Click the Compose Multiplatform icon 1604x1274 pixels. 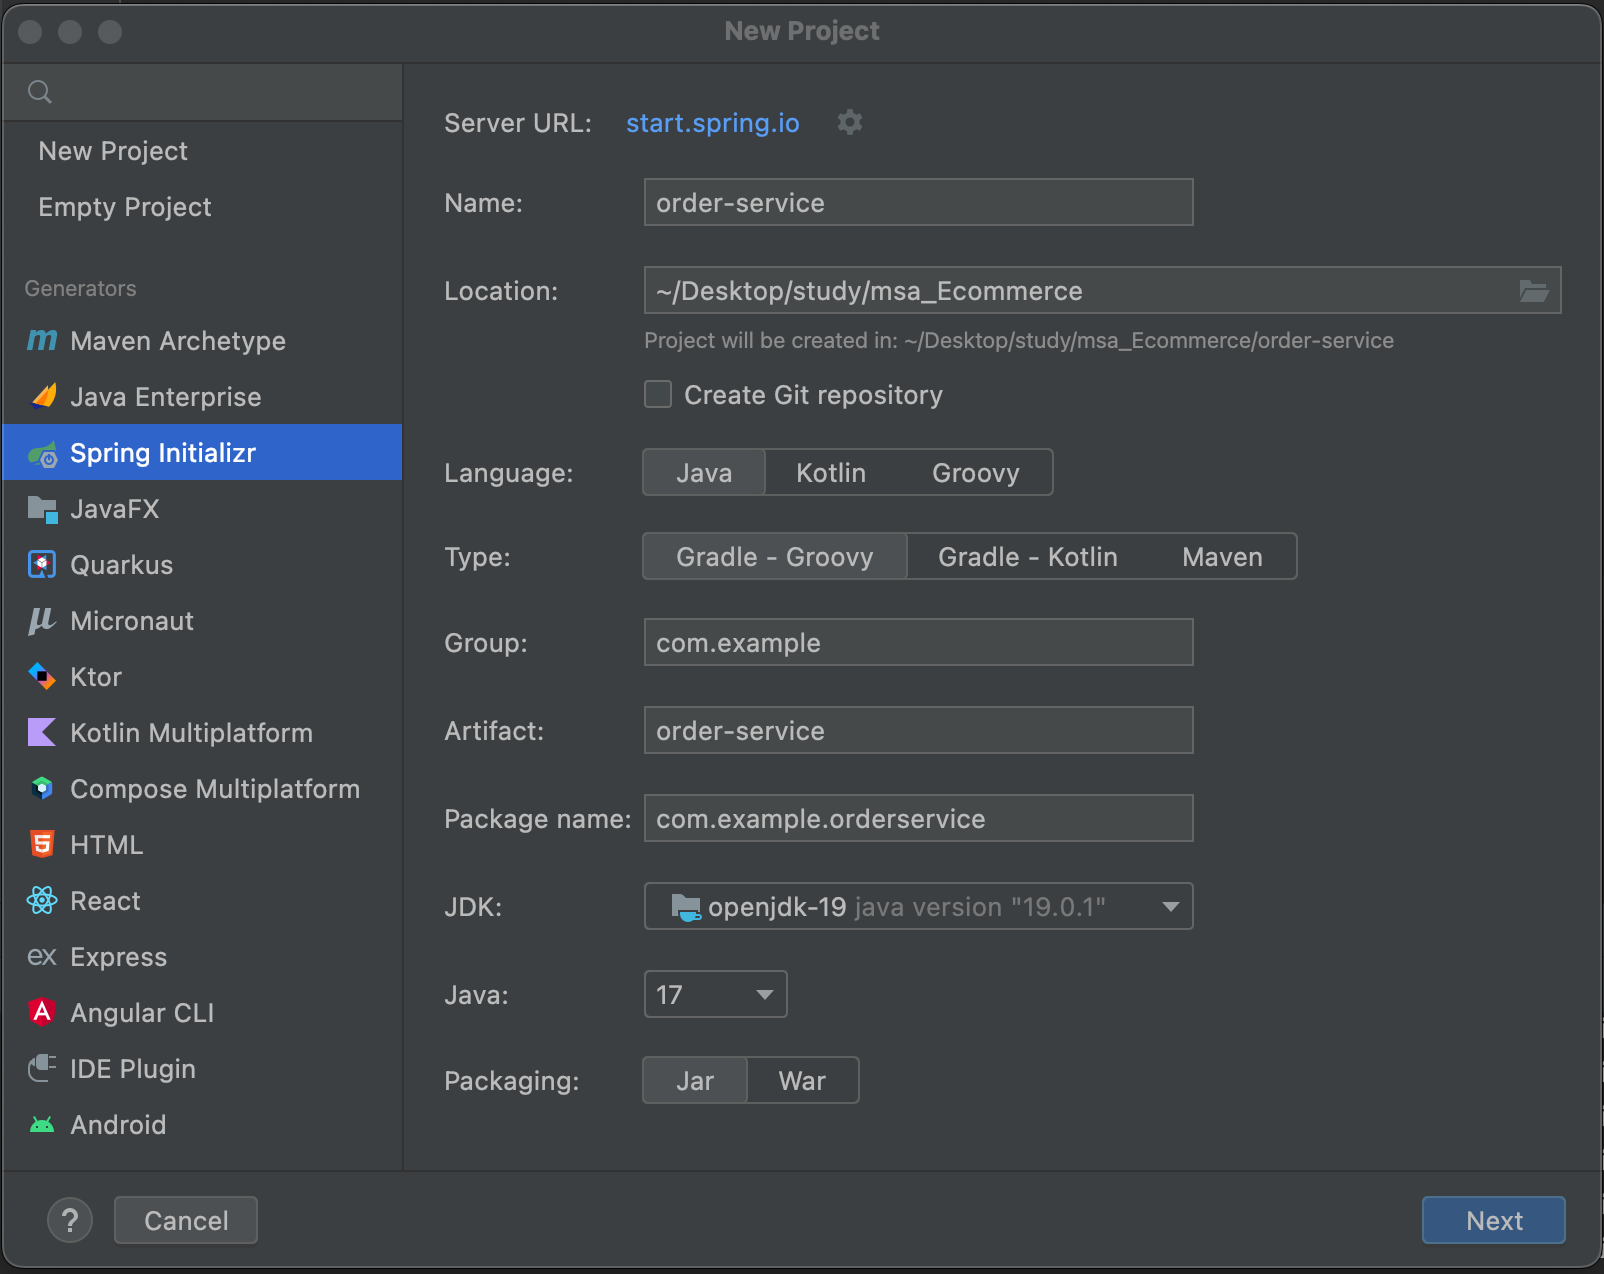tap(42, 789)
